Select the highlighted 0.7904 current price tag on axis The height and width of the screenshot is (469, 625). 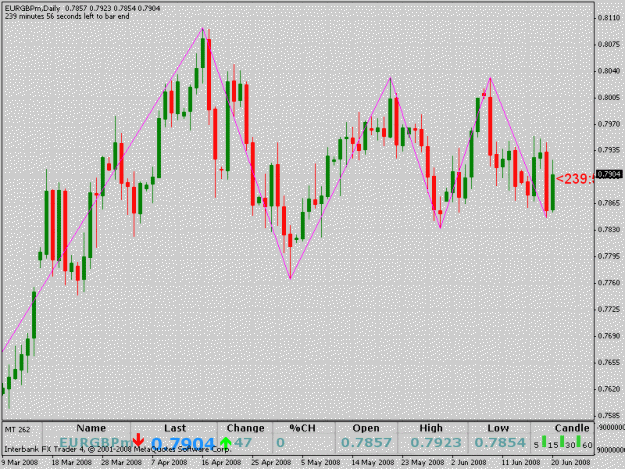[609, 175]
